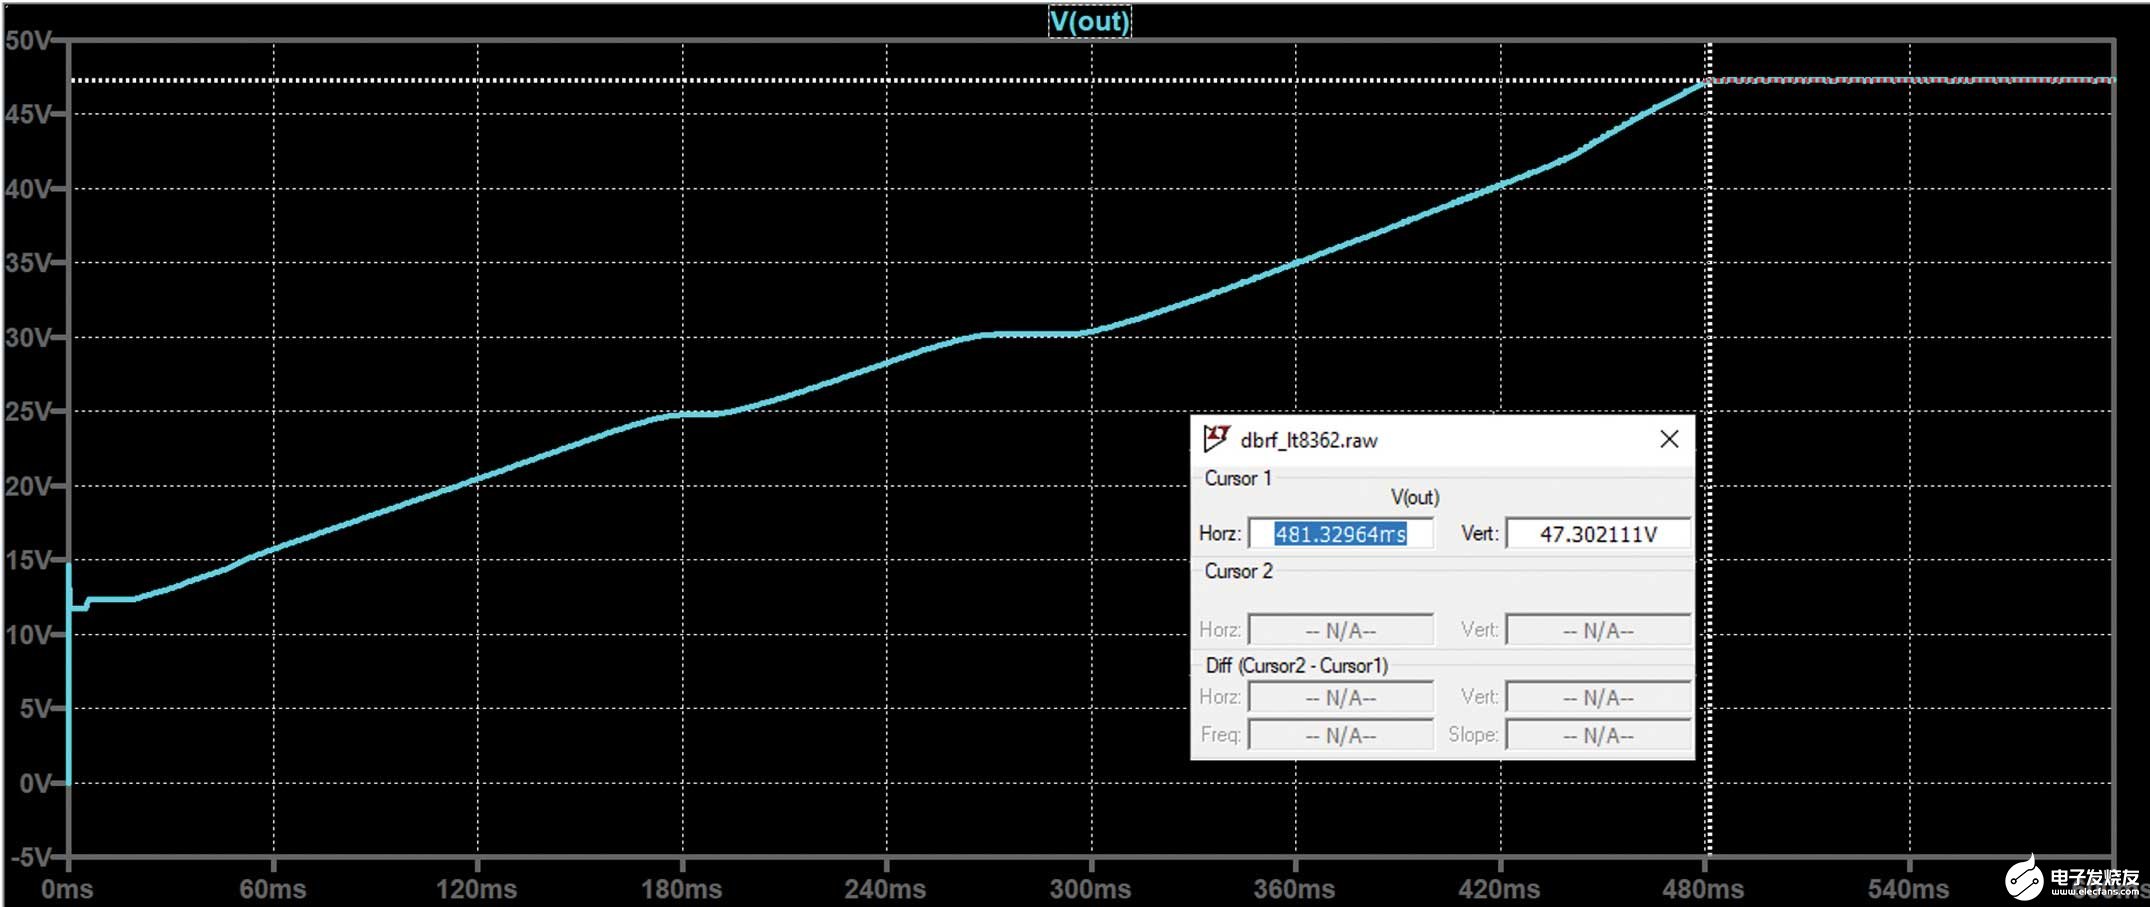The image size is (2150, 907).
Task: Click the 240ms time axis label
Action: pyautogui.click(x=885, y=889)
